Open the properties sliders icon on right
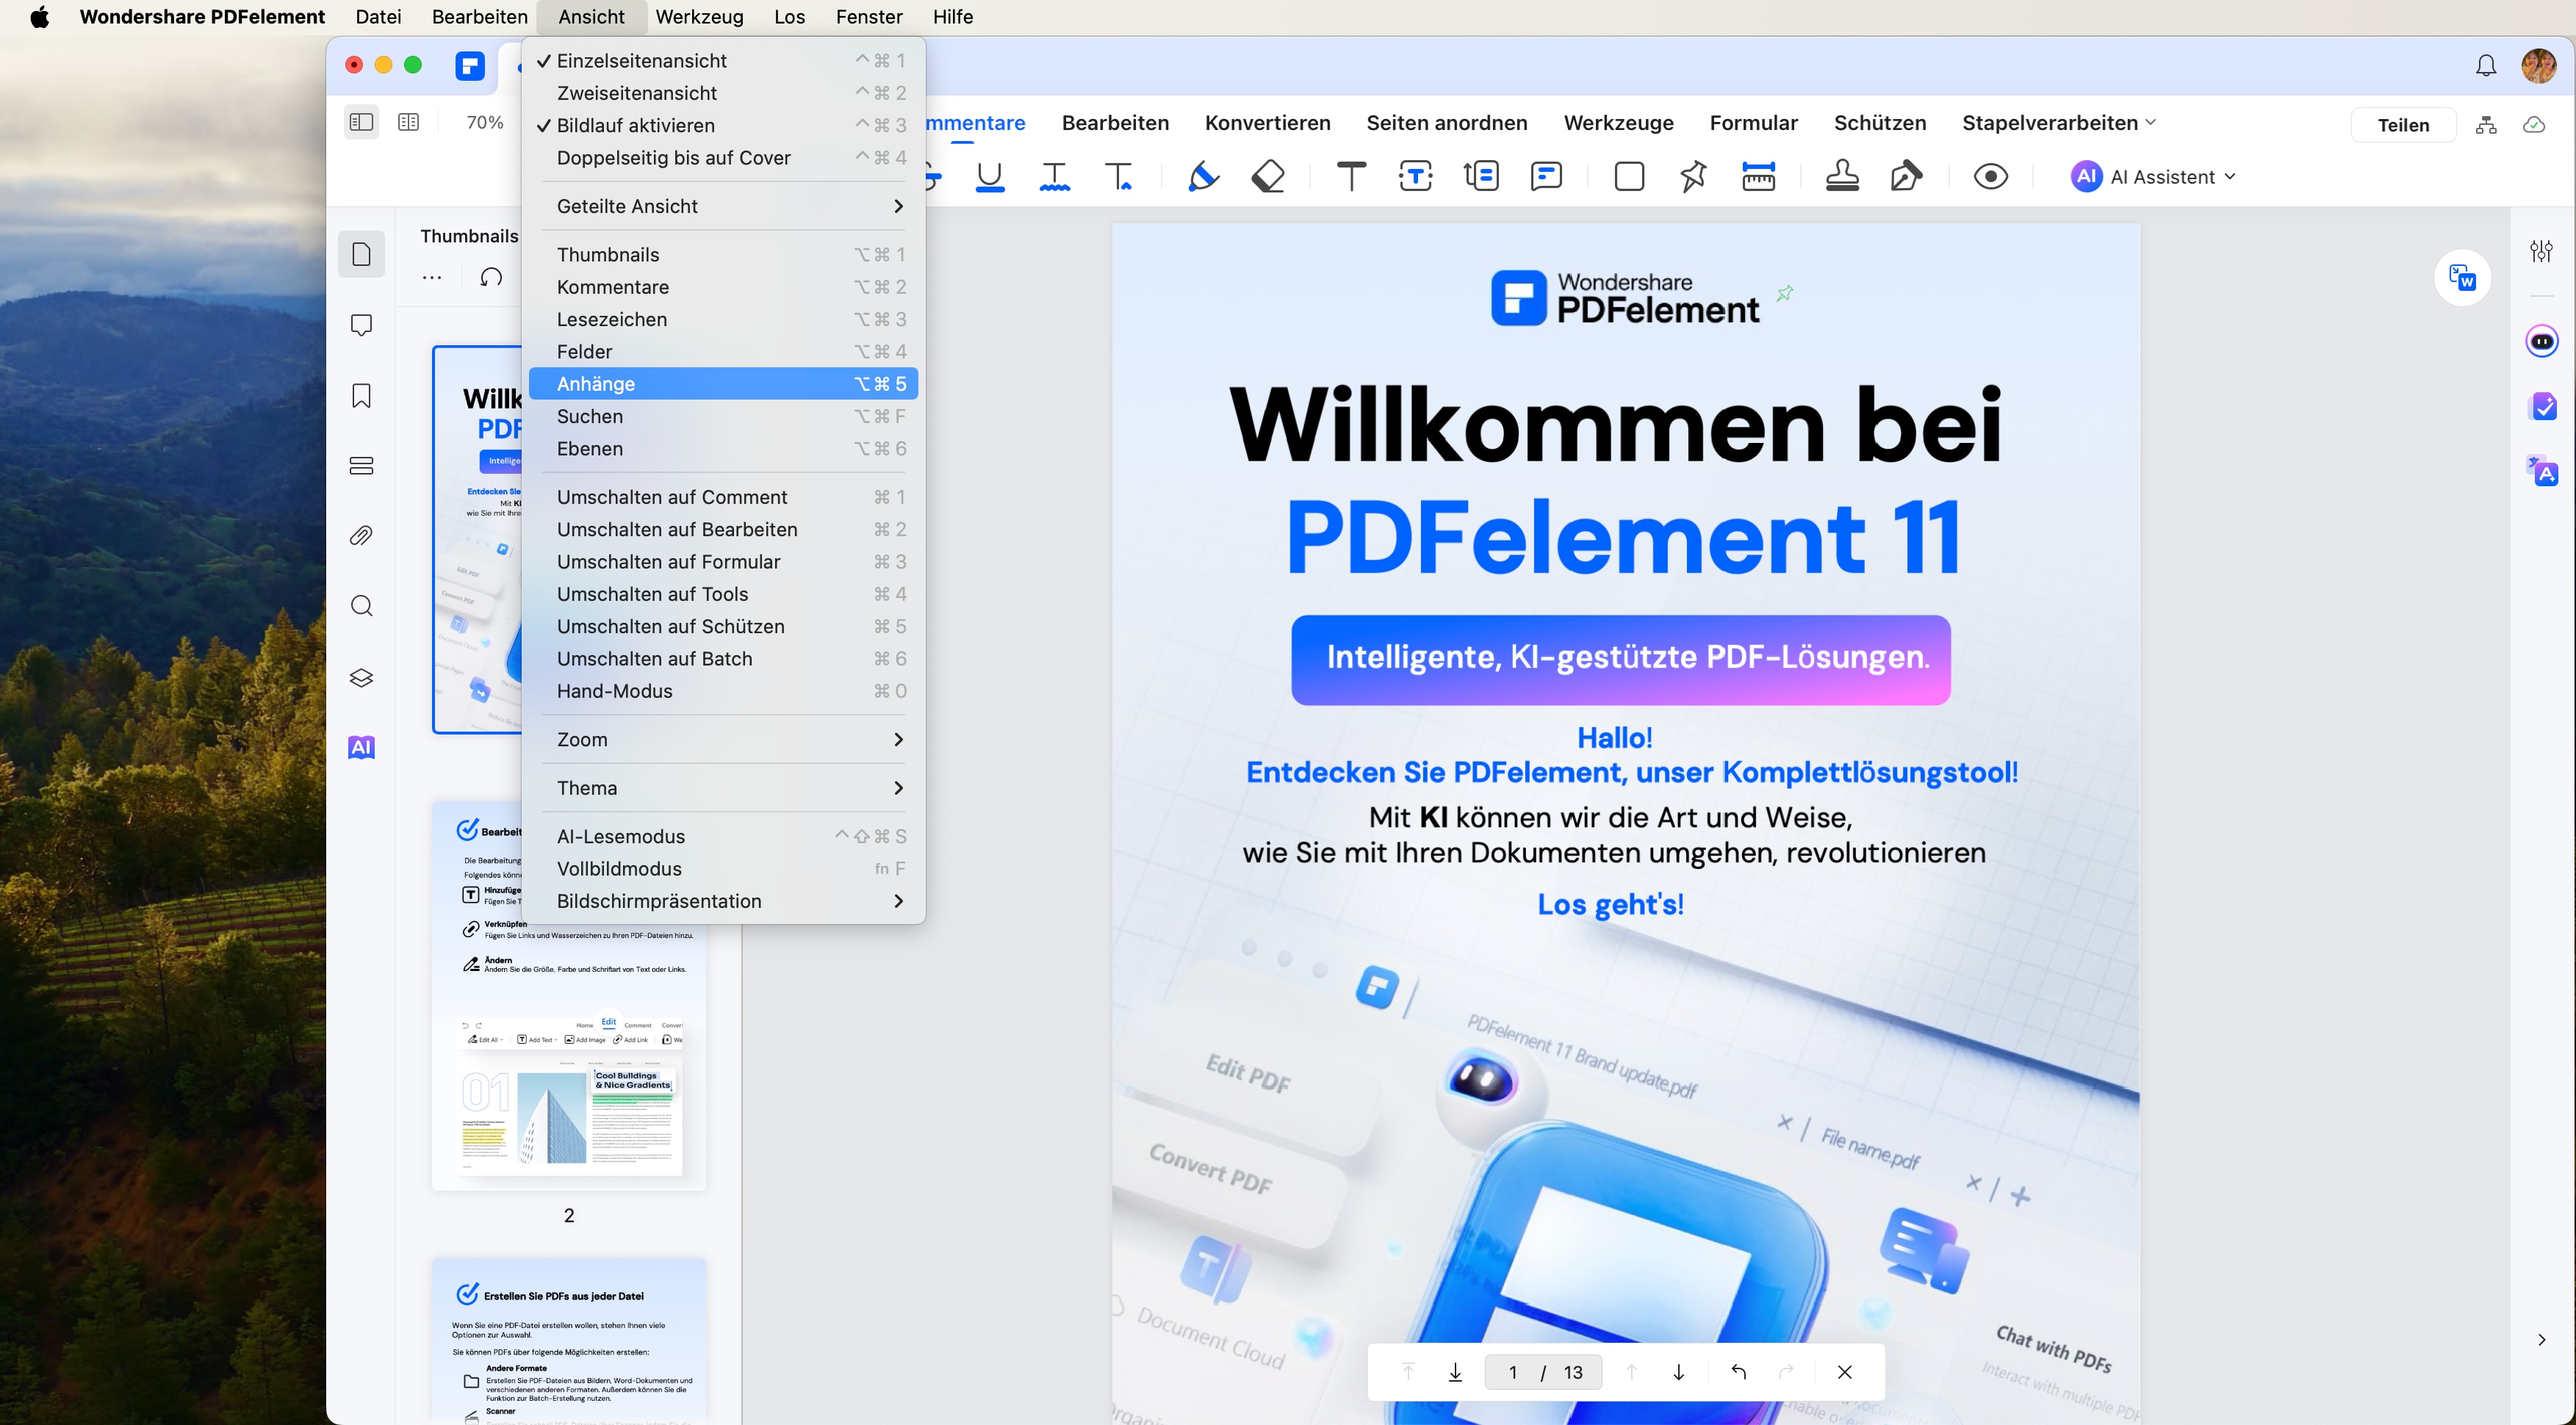The width and height of the screenshot is (2576, 1425). coord(2541,251)
